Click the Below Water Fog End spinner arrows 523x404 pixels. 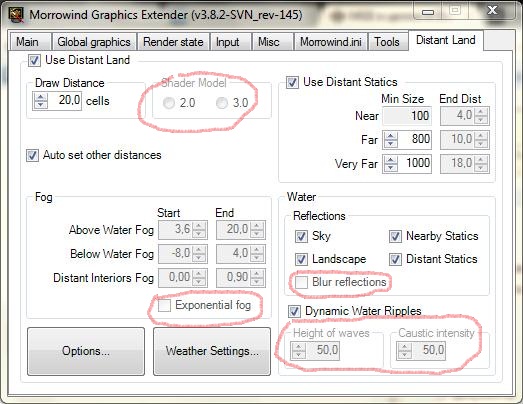point(257,254)
